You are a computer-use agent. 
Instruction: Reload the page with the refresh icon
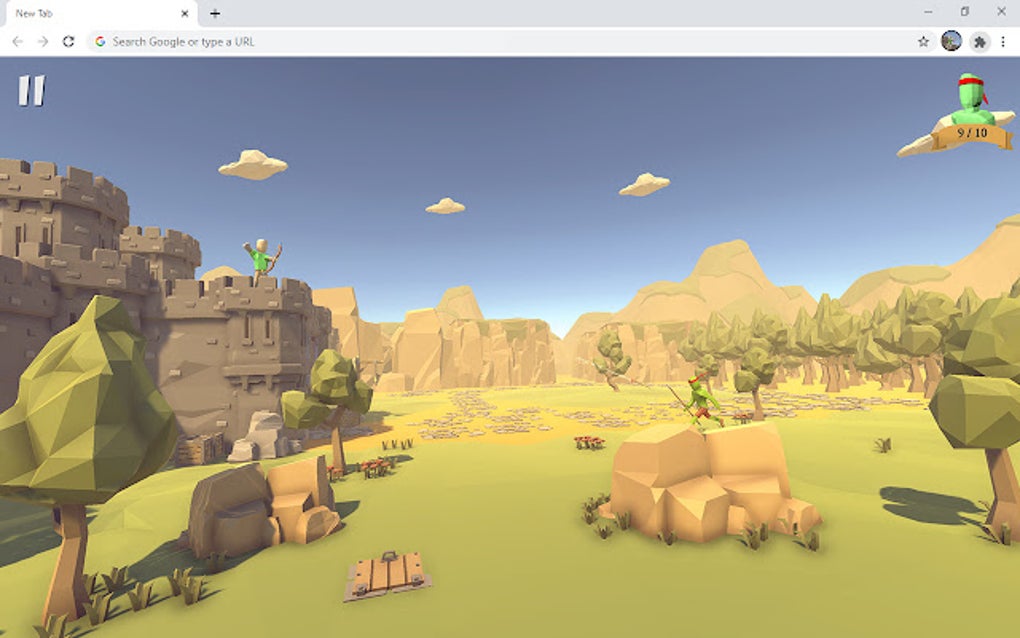click(66, 42)
